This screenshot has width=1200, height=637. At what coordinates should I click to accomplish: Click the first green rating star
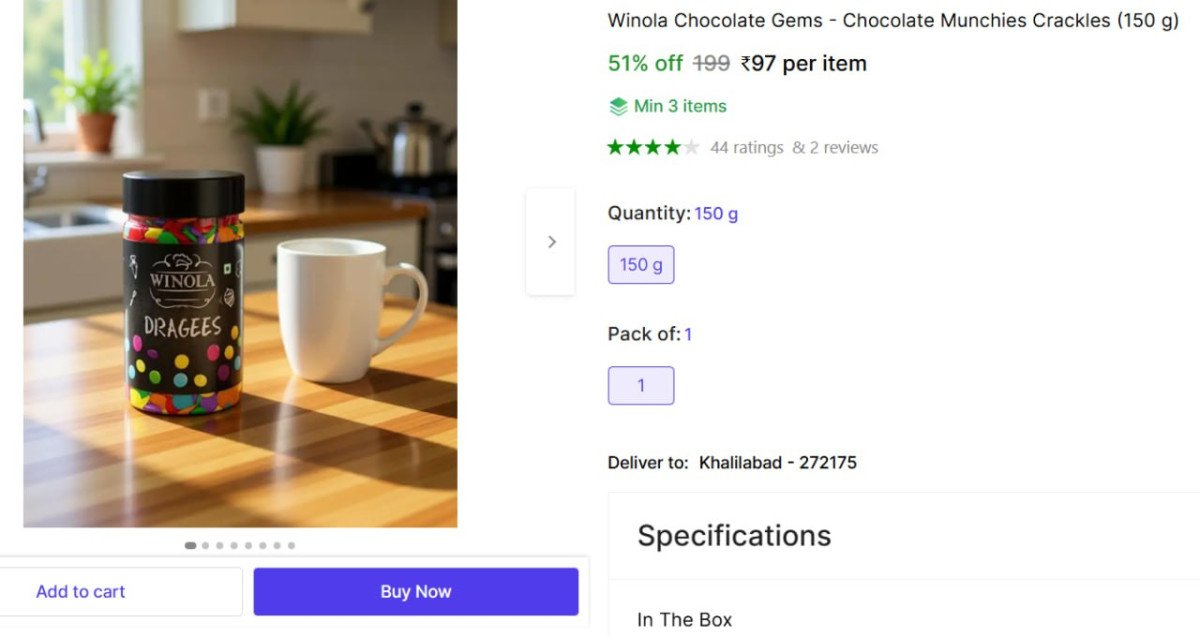616,147
